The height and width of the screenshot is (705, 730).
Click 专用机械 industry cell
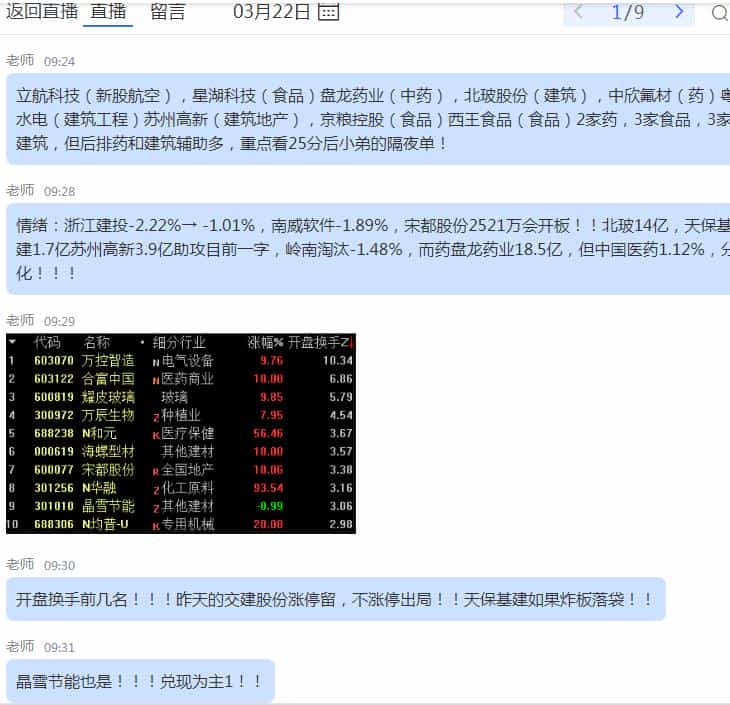pos(188,524)
